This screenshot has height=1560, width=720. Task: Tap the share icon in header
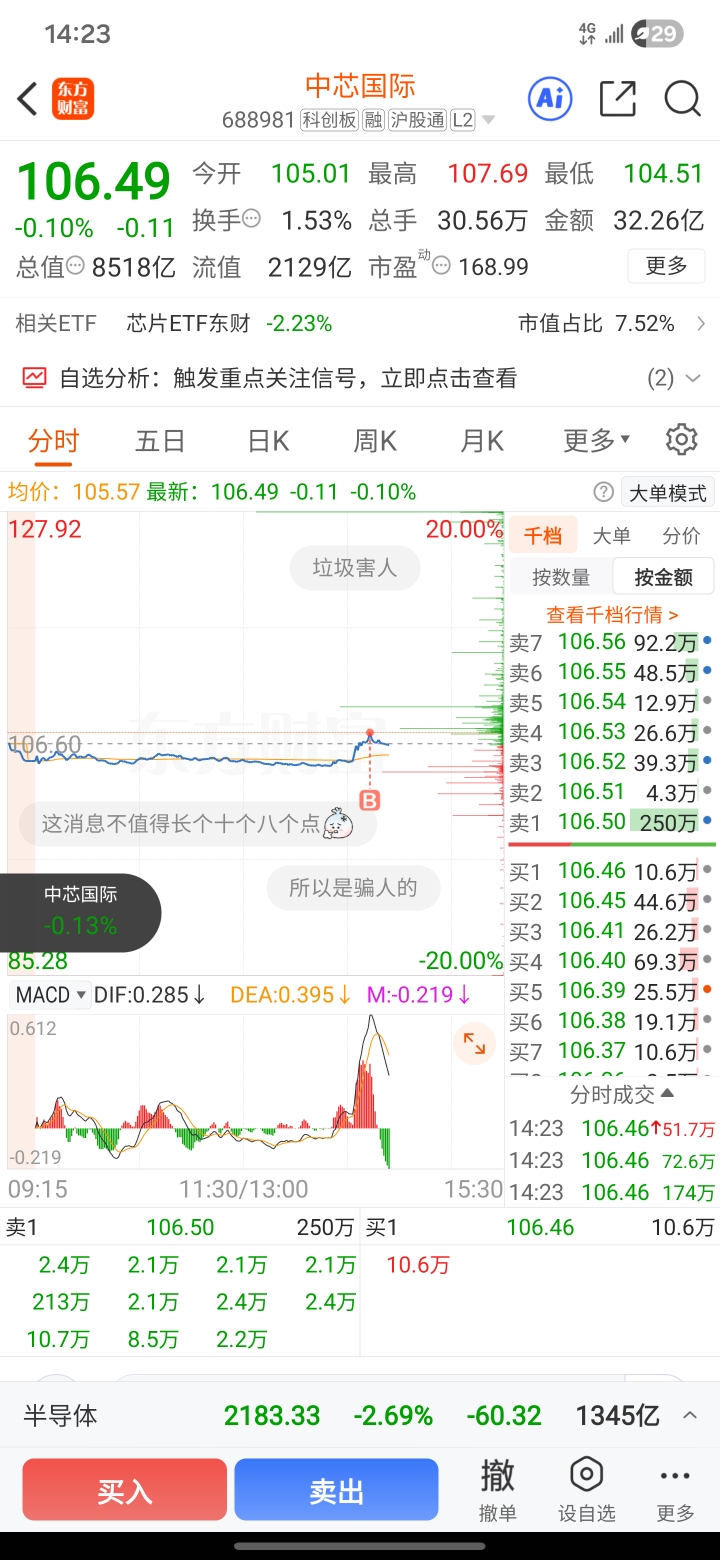[617, 98]
